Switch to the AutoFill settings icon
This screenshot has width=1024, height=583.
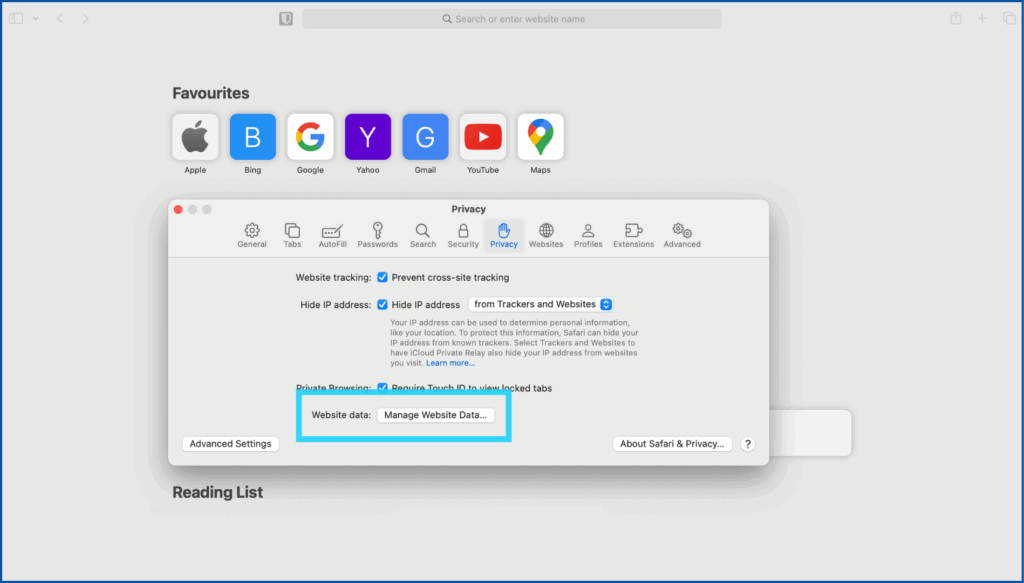[x=332, y=235]
